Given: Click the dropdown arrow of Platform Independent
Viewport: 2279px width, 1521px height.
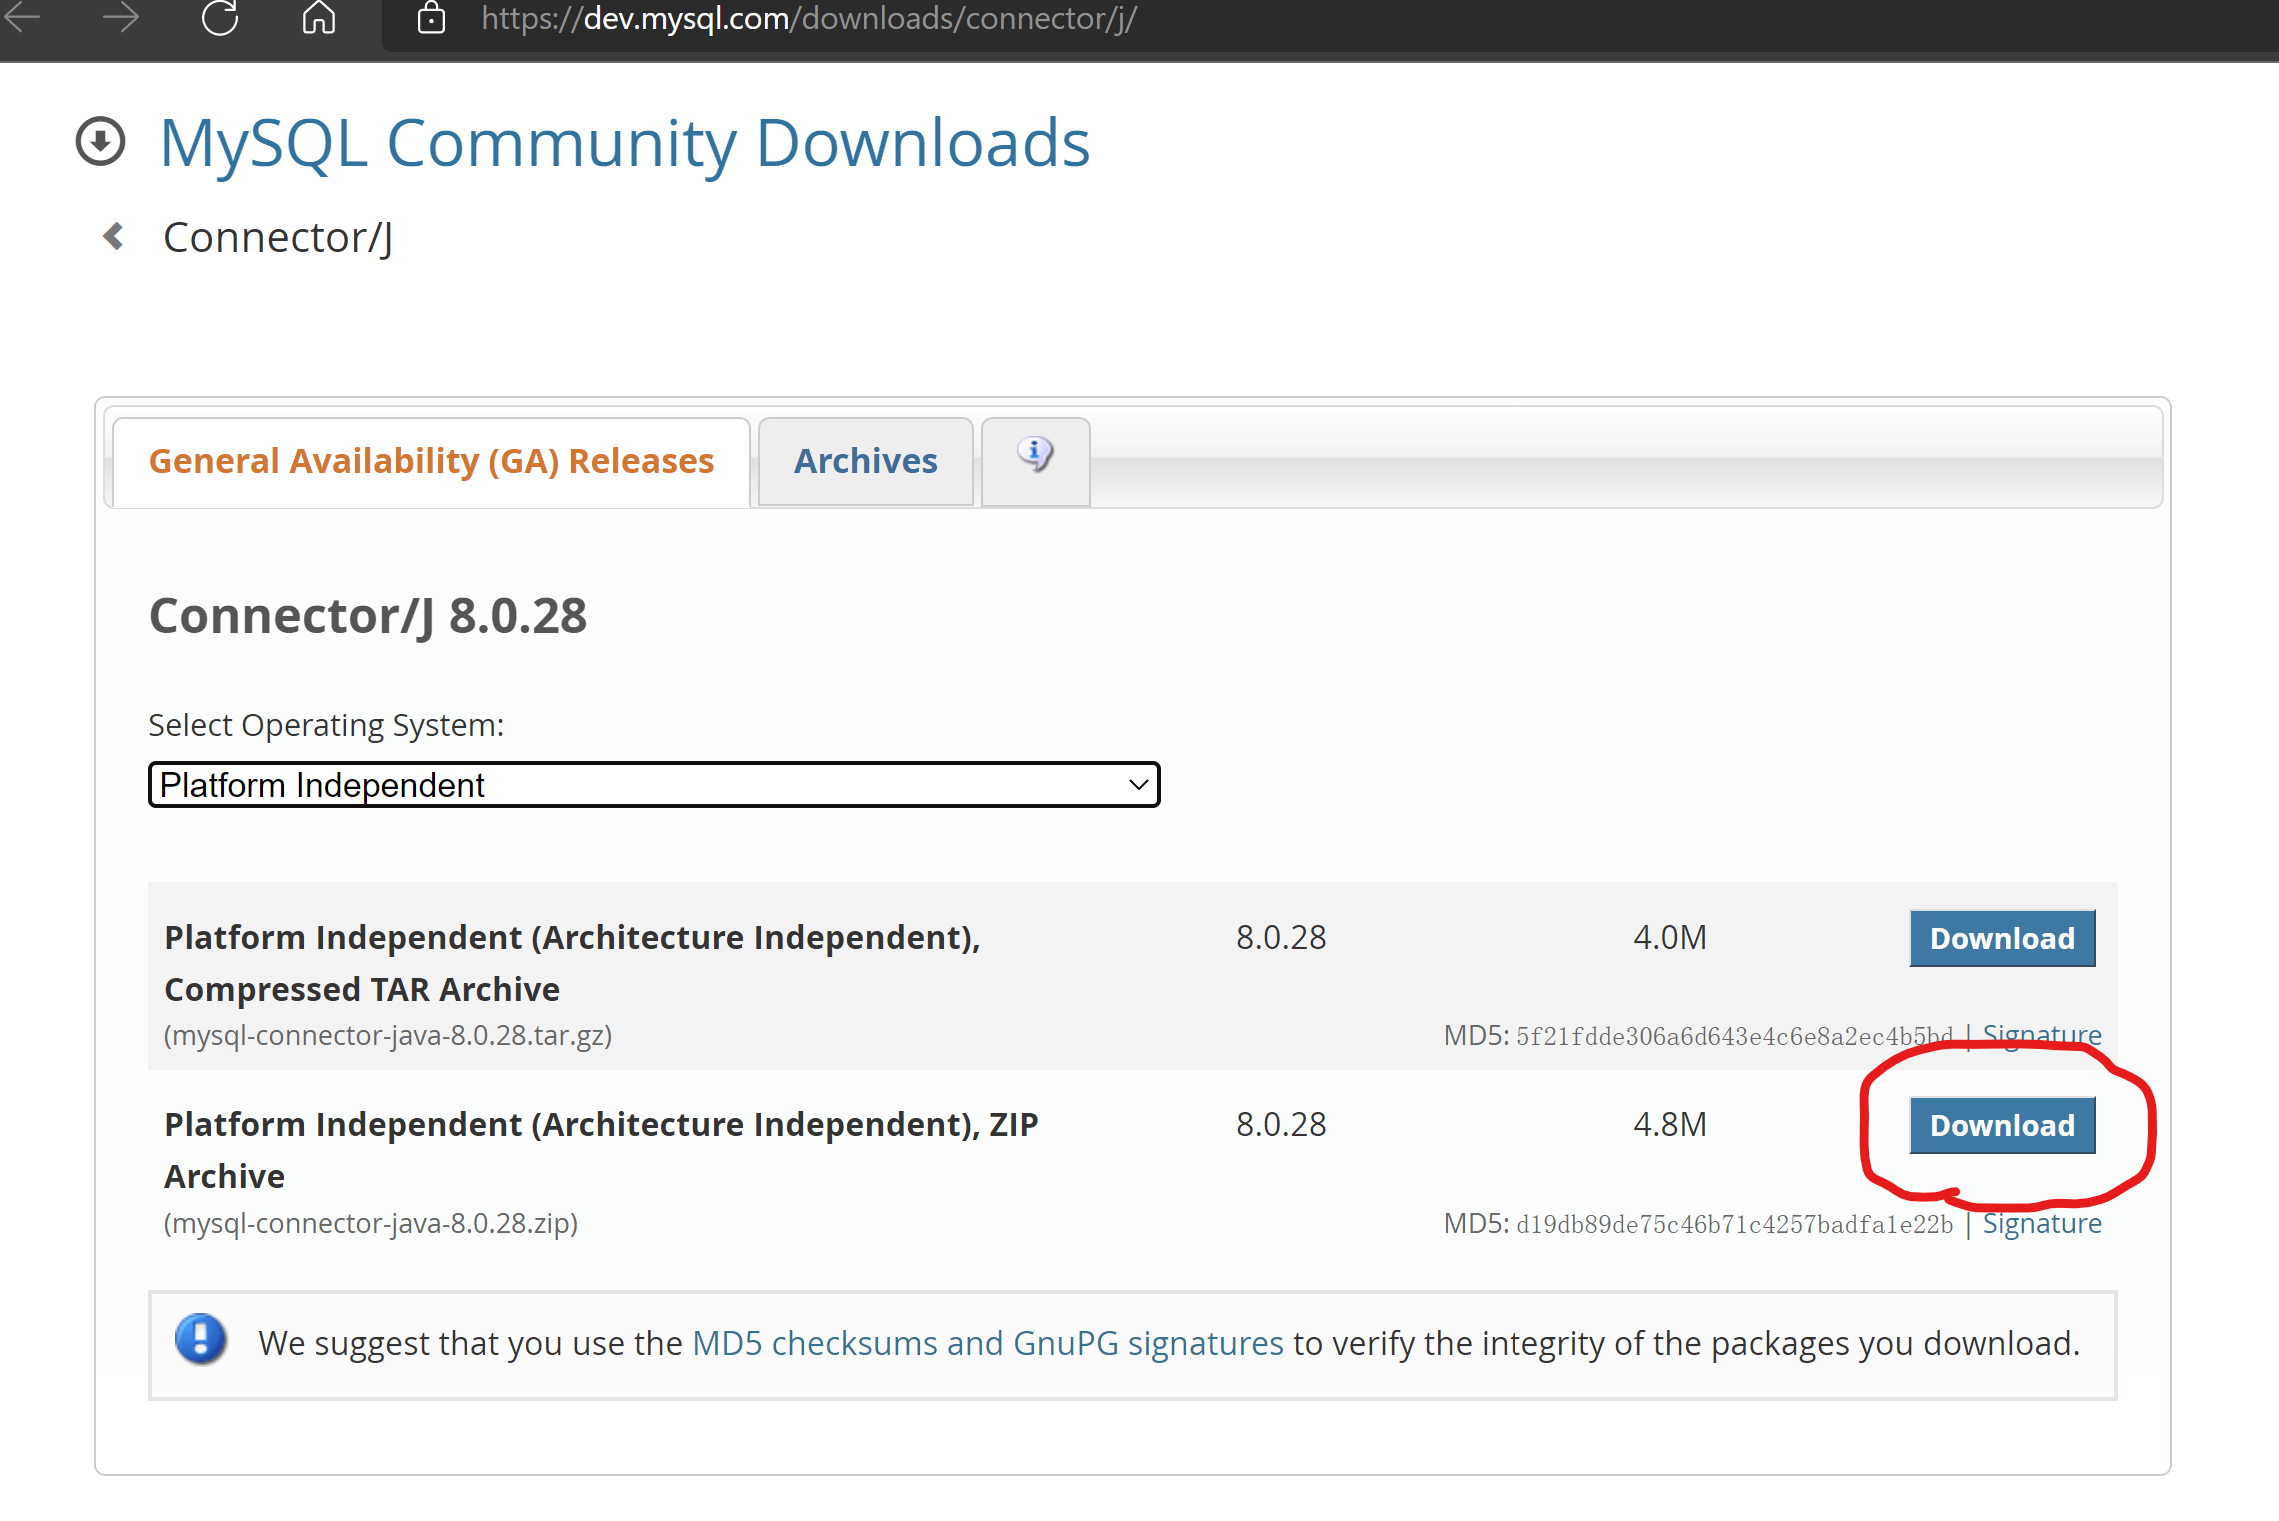Looking at the screenshot, I should pyautogui.click(x=1138, y=785).
